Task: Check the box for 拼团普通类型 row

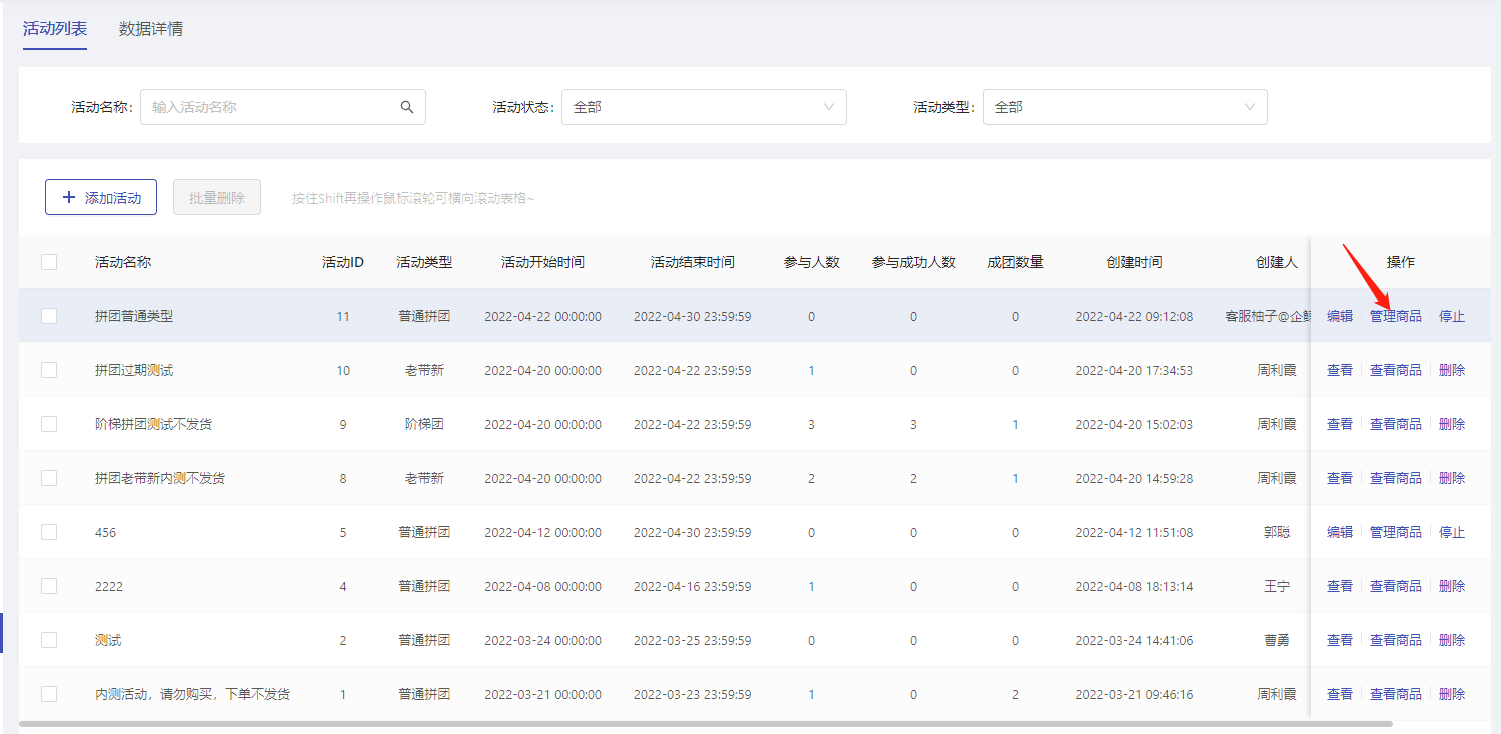Action: [49, 316]
